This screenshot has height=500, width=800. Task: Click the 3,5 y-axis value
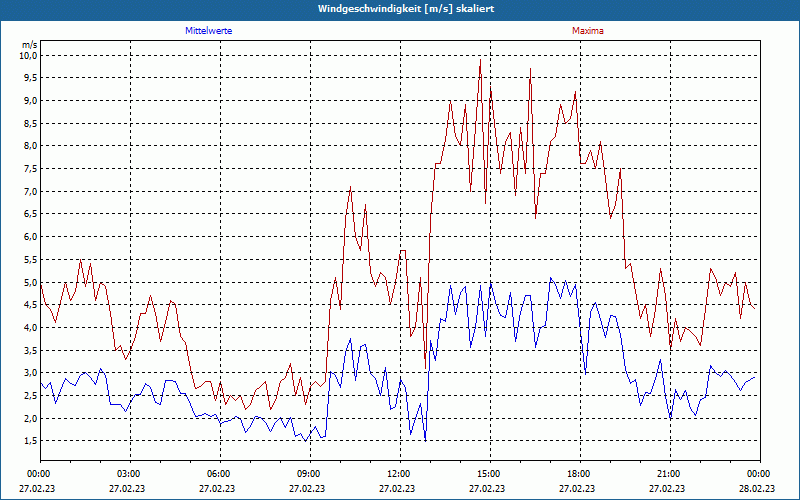[31, 350]
